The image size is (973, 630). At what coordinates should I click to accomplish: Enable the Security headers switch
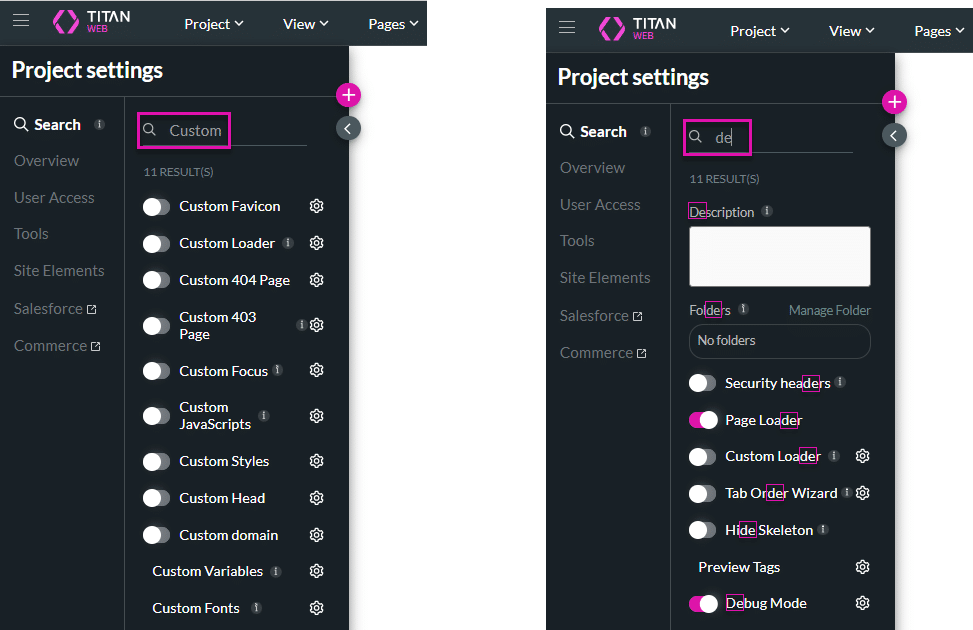(x=703, y=383)
